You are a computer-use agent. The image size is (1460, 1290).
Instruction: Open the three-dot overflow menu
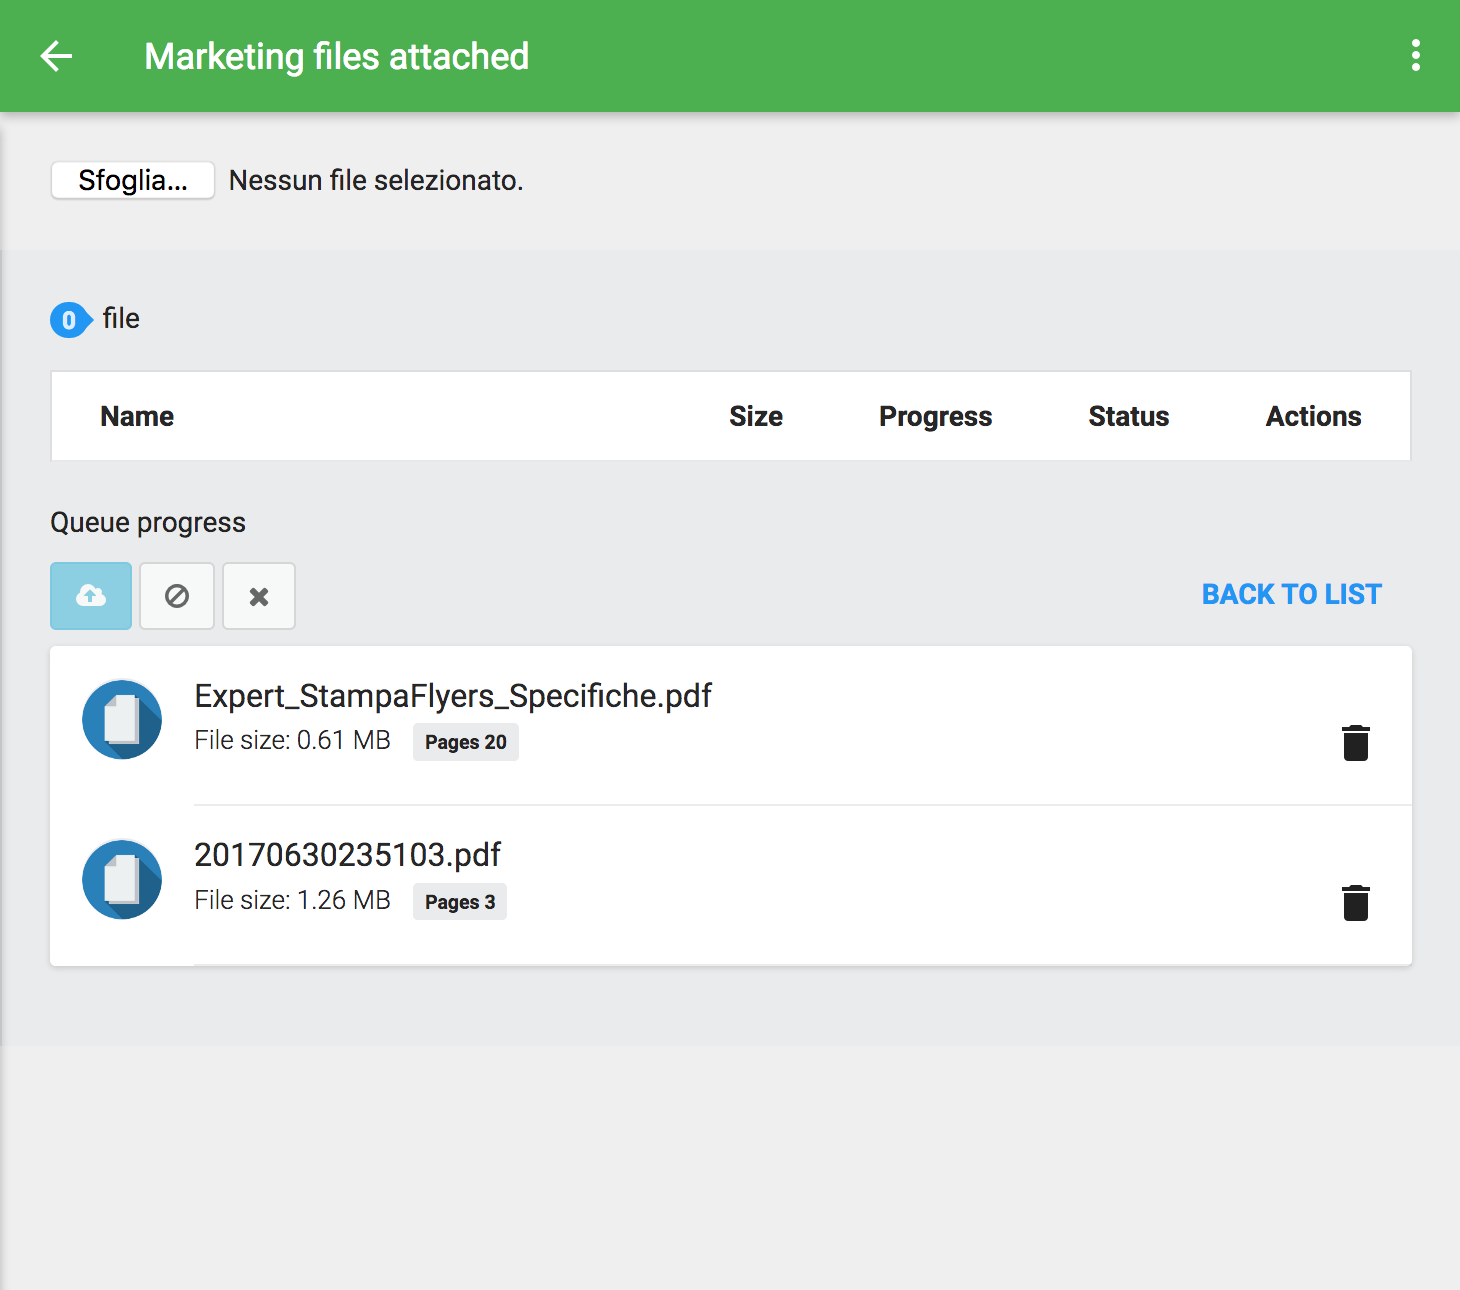1415,56
